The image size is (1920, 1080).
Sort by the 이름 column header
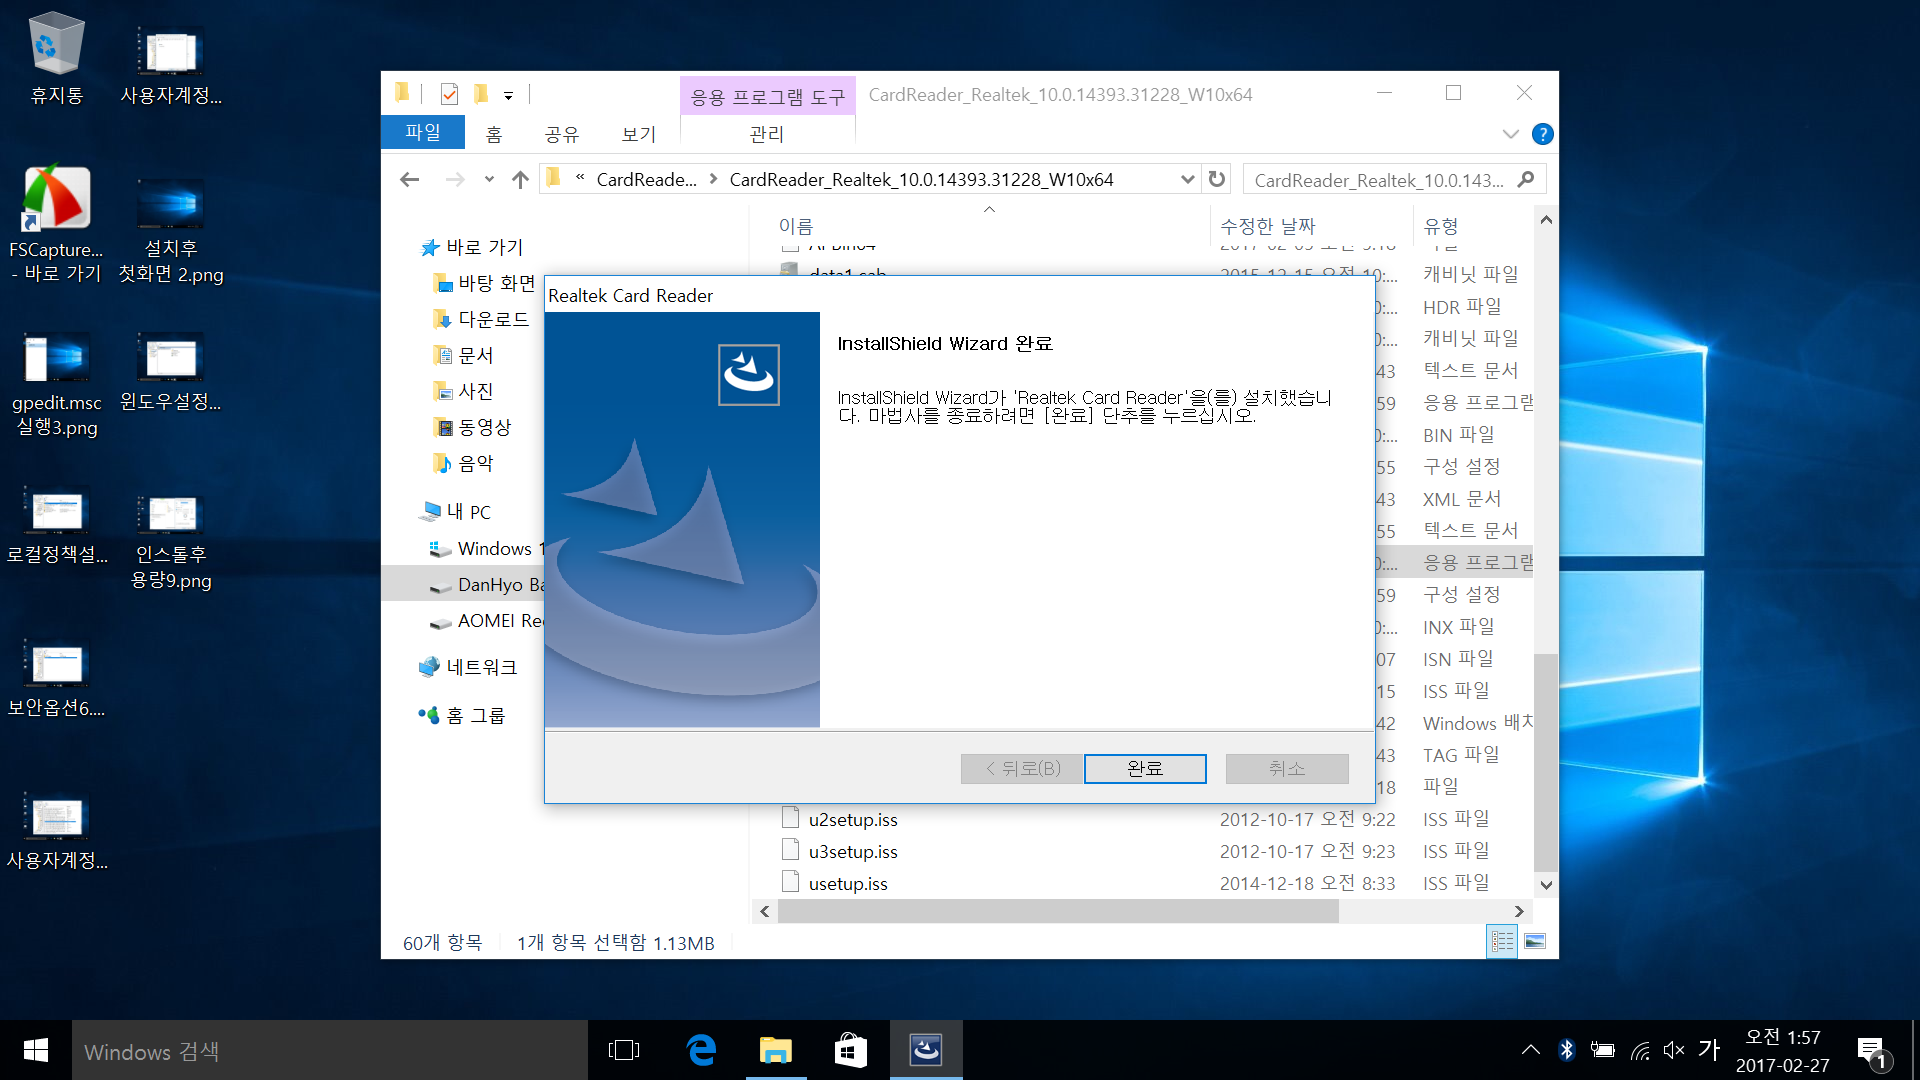coord(796,226)
